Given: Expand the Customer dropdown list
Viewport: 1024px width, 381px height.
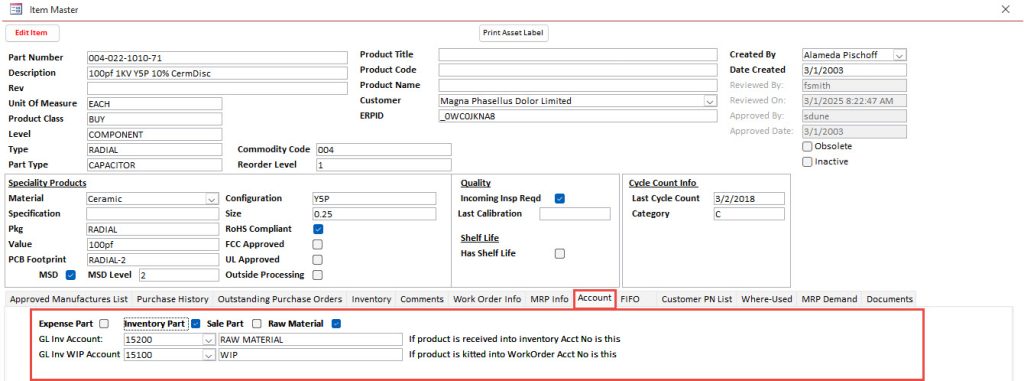Looking at the screenshot, I should [x=710, y=101].
